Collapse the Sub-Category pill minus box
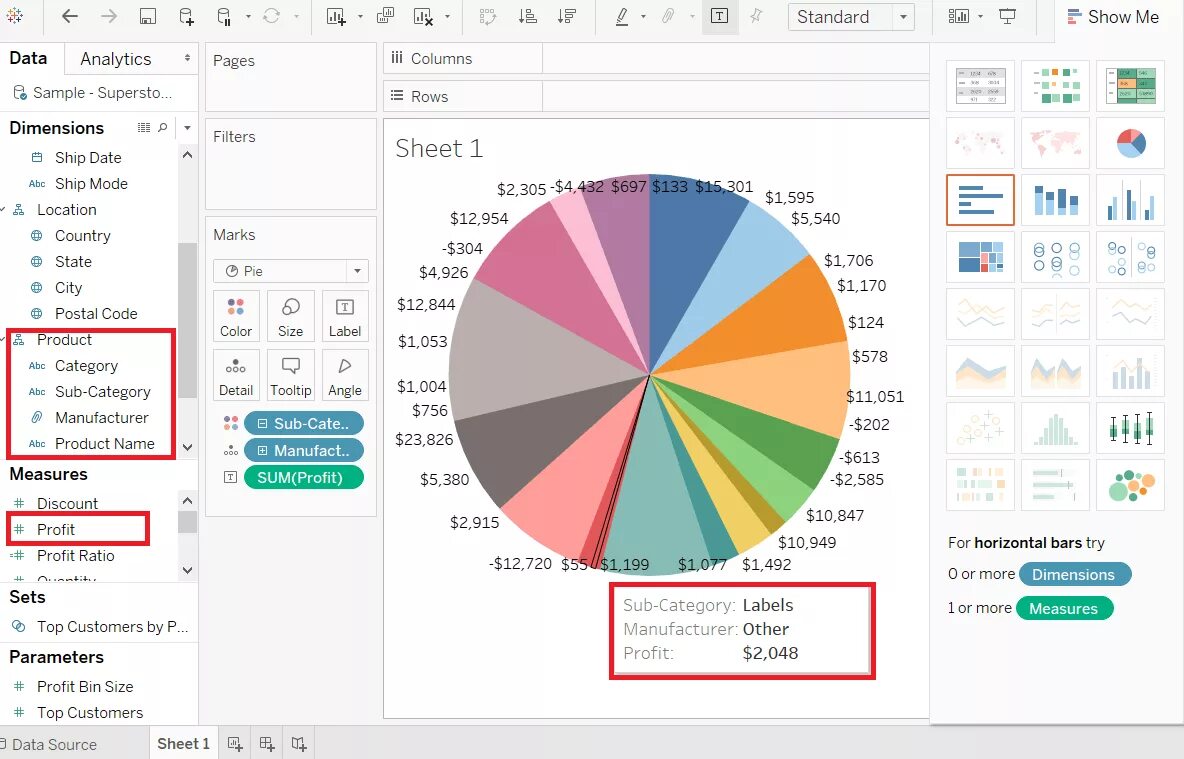The height and width of the screenshot is (759, 1184). click(x=262, y=424)
